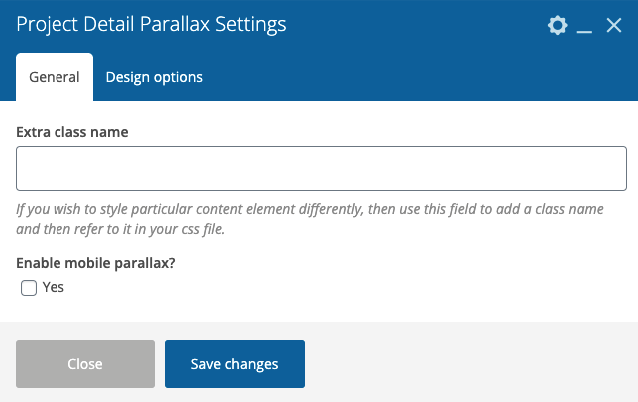Click the italic help text about class names

310,219
